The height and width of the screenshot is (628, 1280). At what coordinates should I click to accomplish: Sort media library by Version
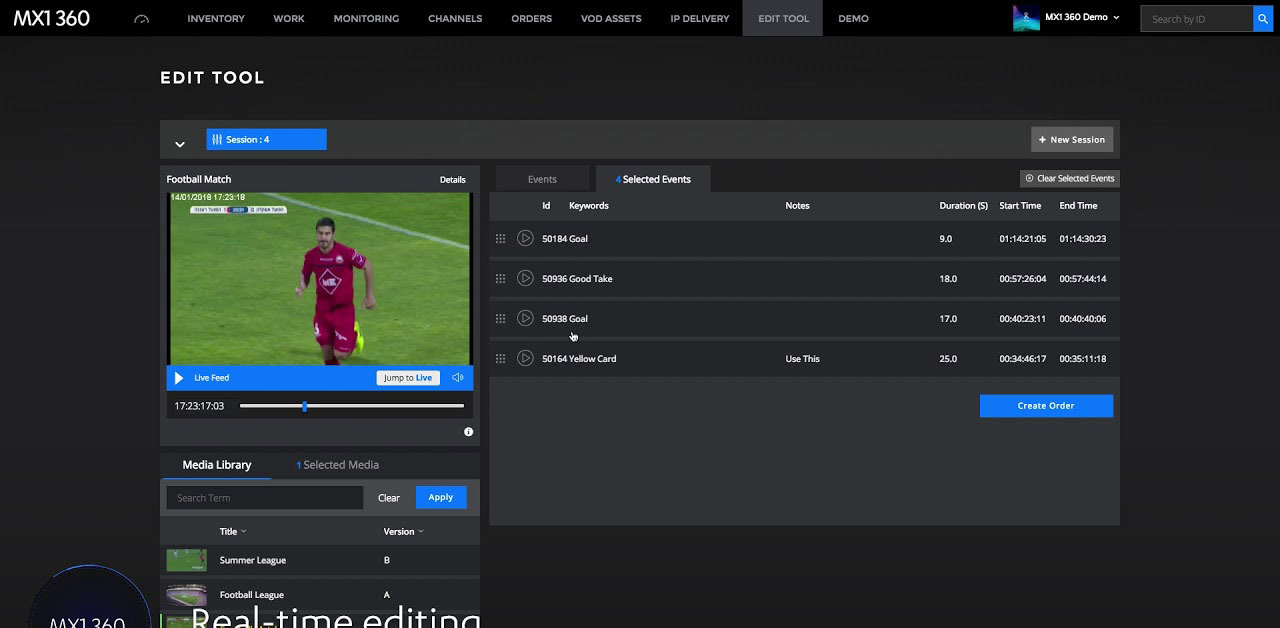(x=403, y=532)
